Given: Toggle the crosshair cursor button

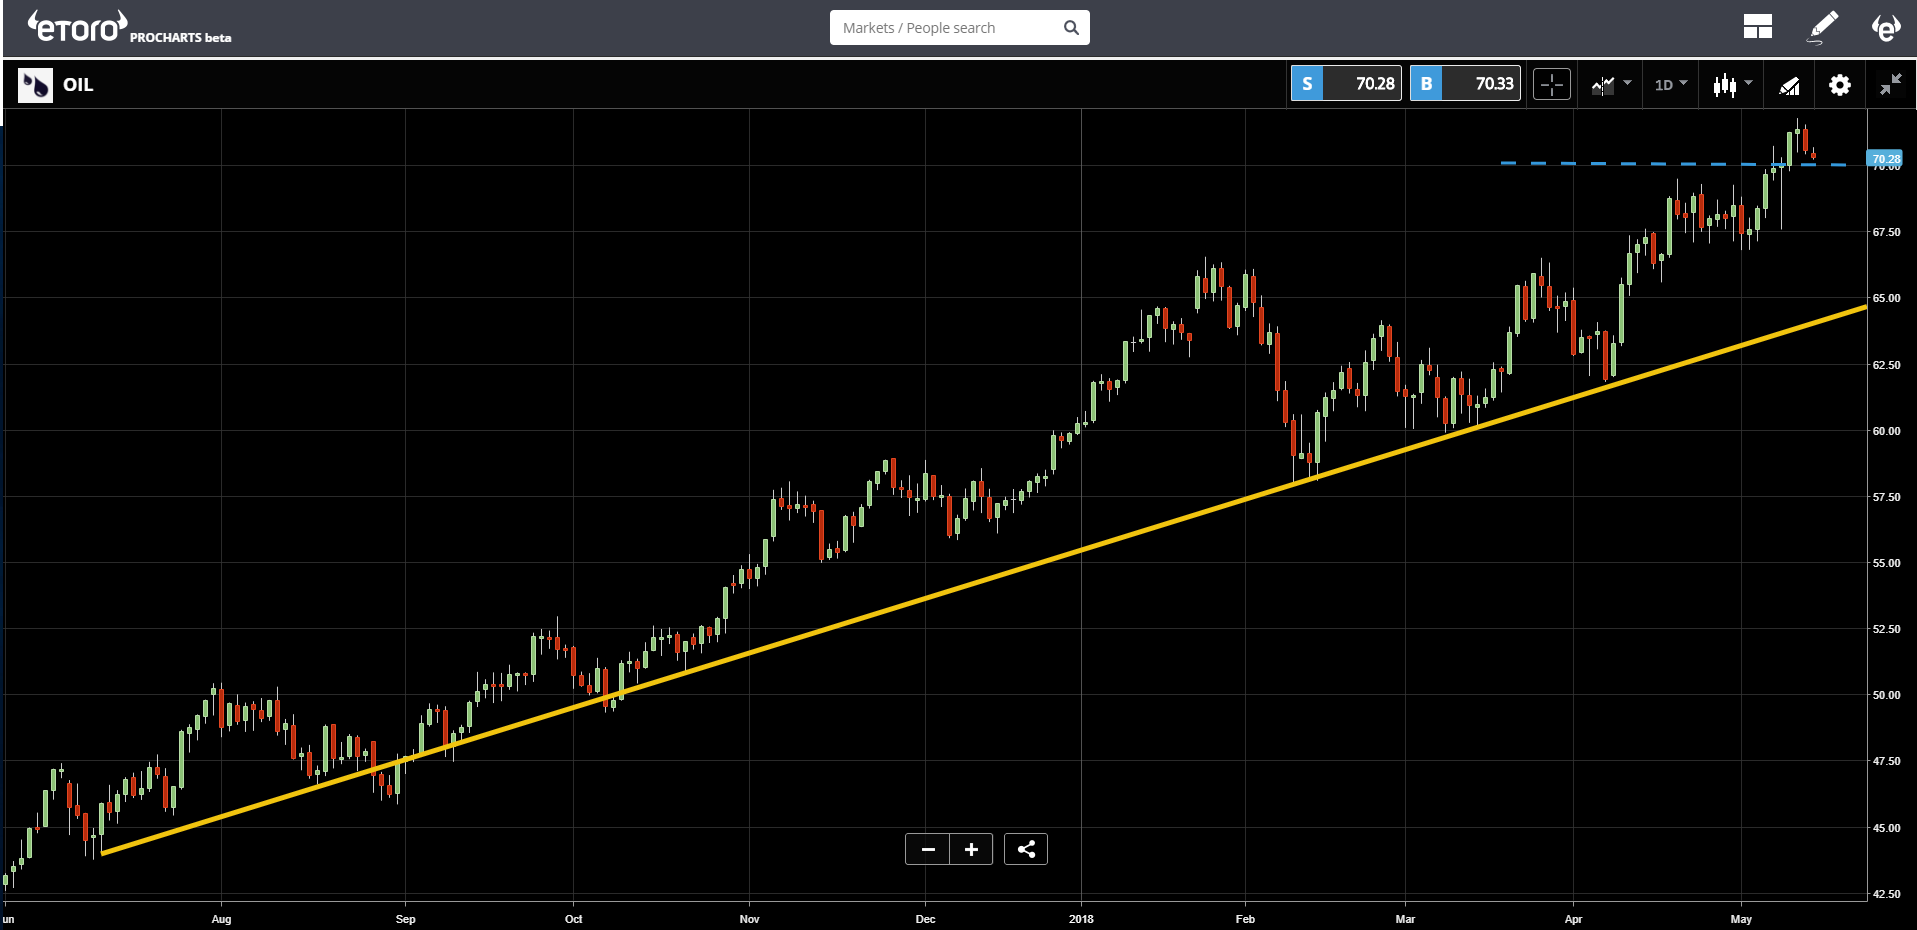Looking at the screenshot, I should 1552,85.
